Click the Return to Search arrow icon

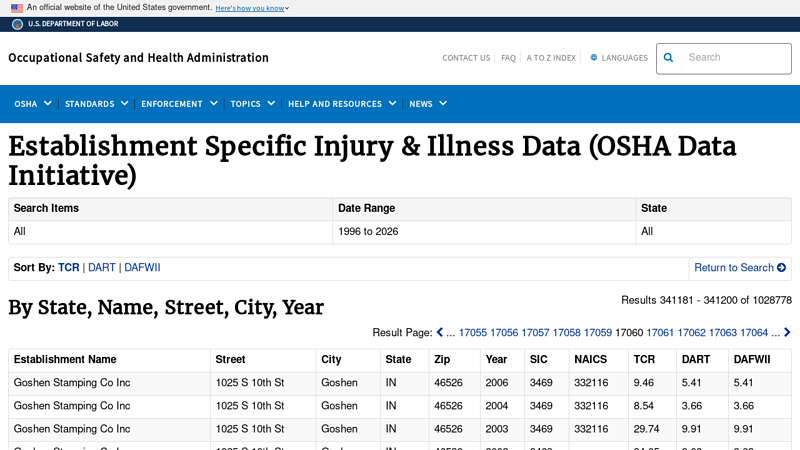[x=781, y=267]
